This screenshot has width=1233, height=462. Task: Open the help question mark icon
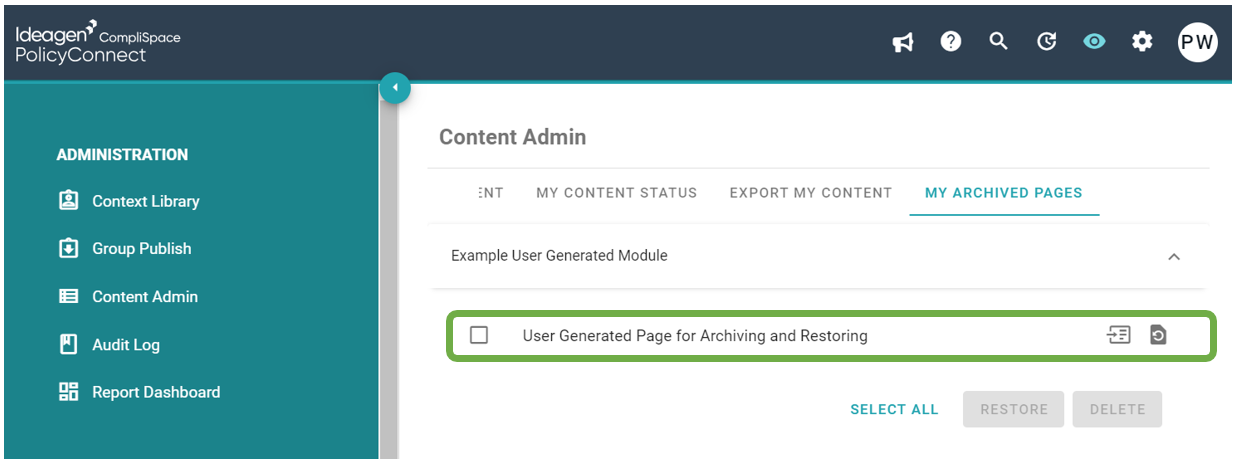coord(951,41)
